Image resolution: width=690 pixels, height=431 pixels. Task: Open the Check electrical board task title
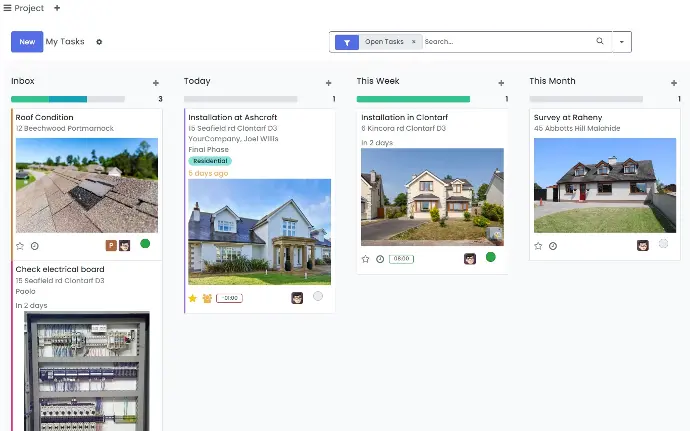pos(60,269)
